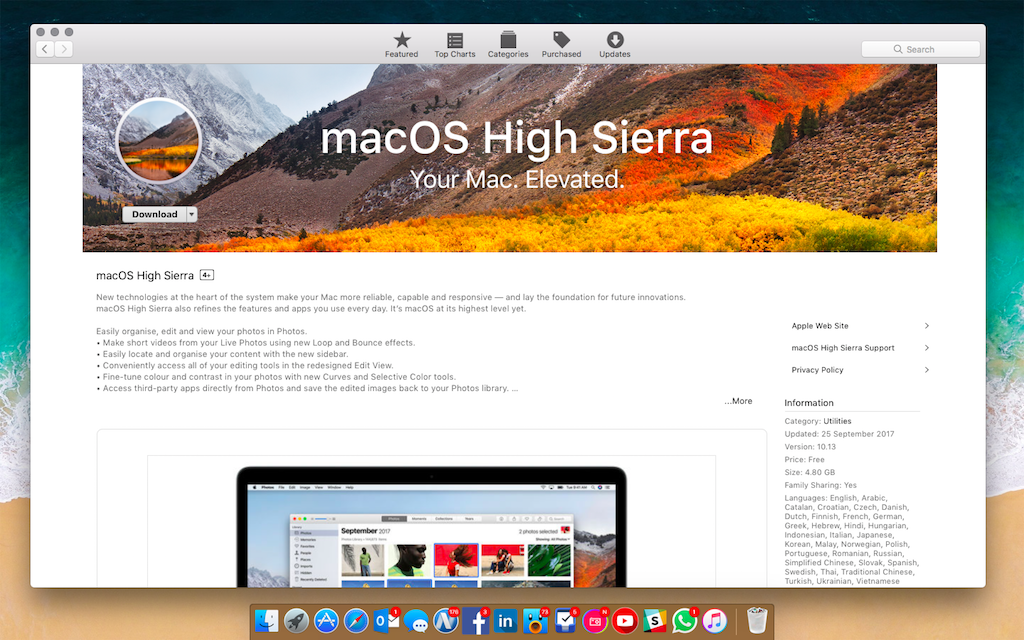Click the forward navigation arrow
This screenshot has width=1024, height=640.
click(x=64, y=49)
